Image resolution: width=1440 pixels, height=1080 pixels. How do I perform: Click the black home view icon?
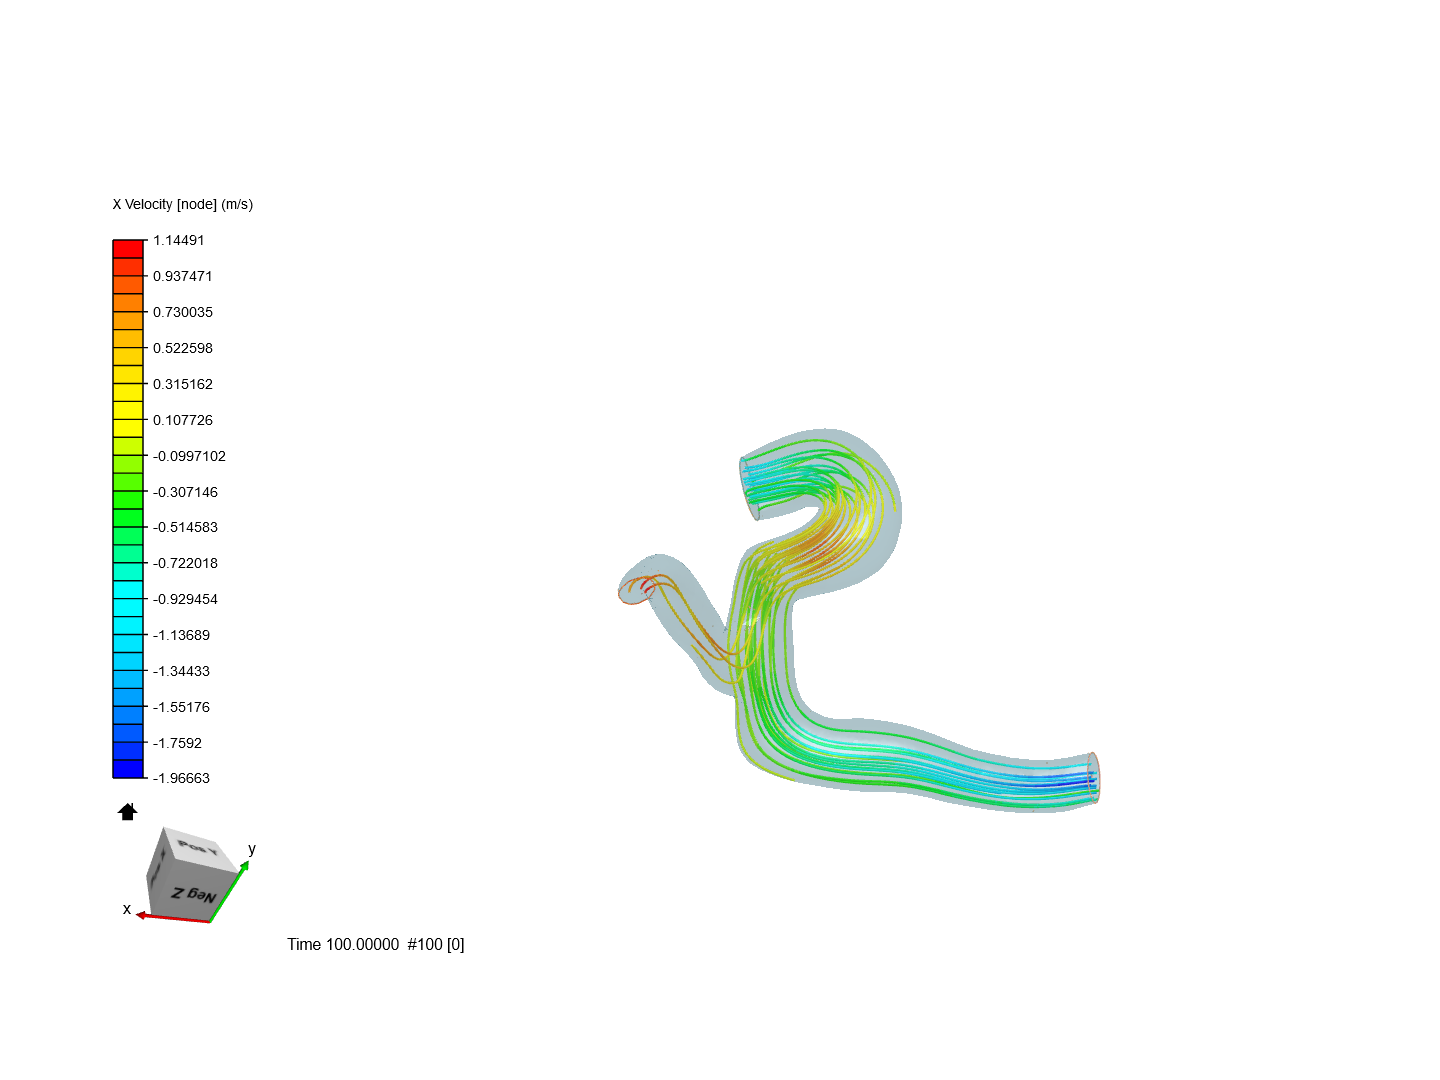127,812
